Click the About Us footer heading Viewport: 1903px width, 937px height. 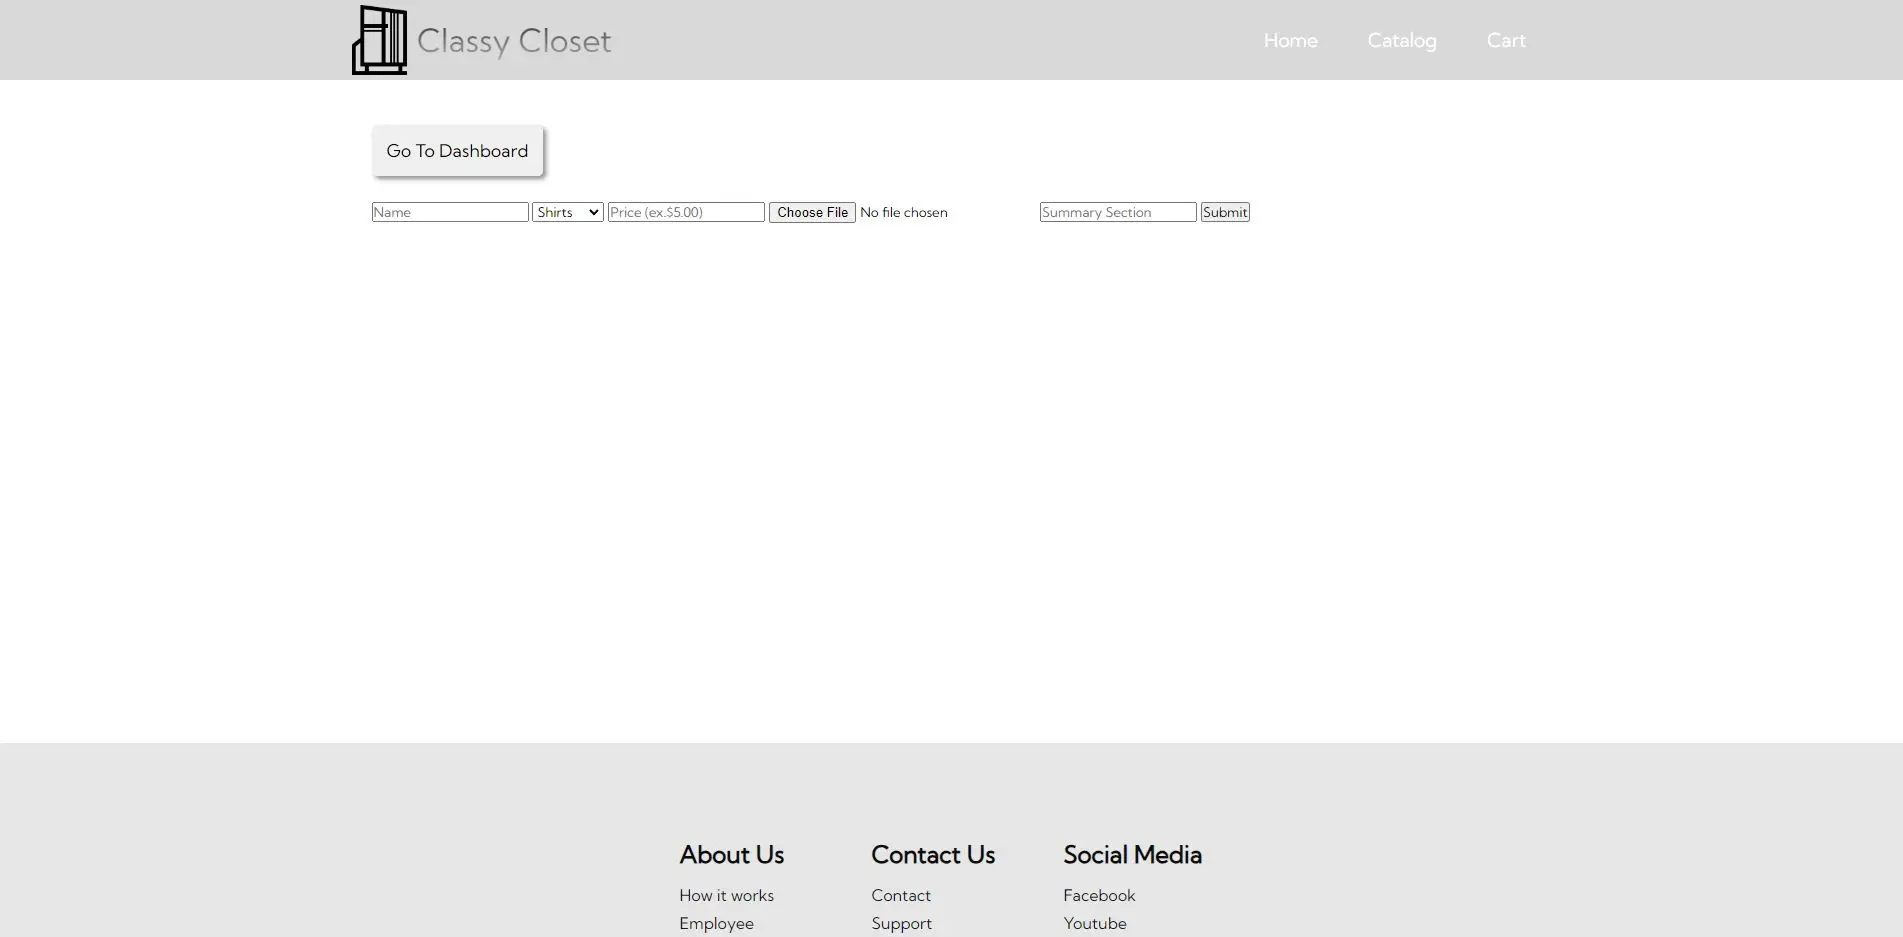[731, 855]
